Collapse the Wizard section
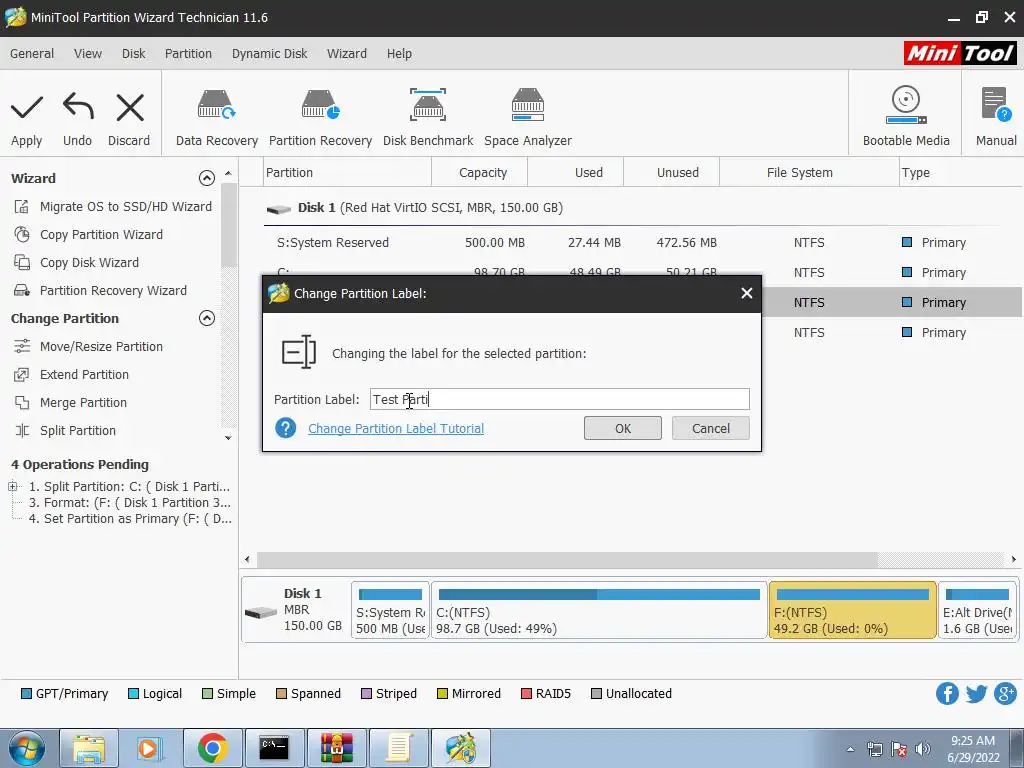Viewport: 1024px width, 768px height. (206, 178)
